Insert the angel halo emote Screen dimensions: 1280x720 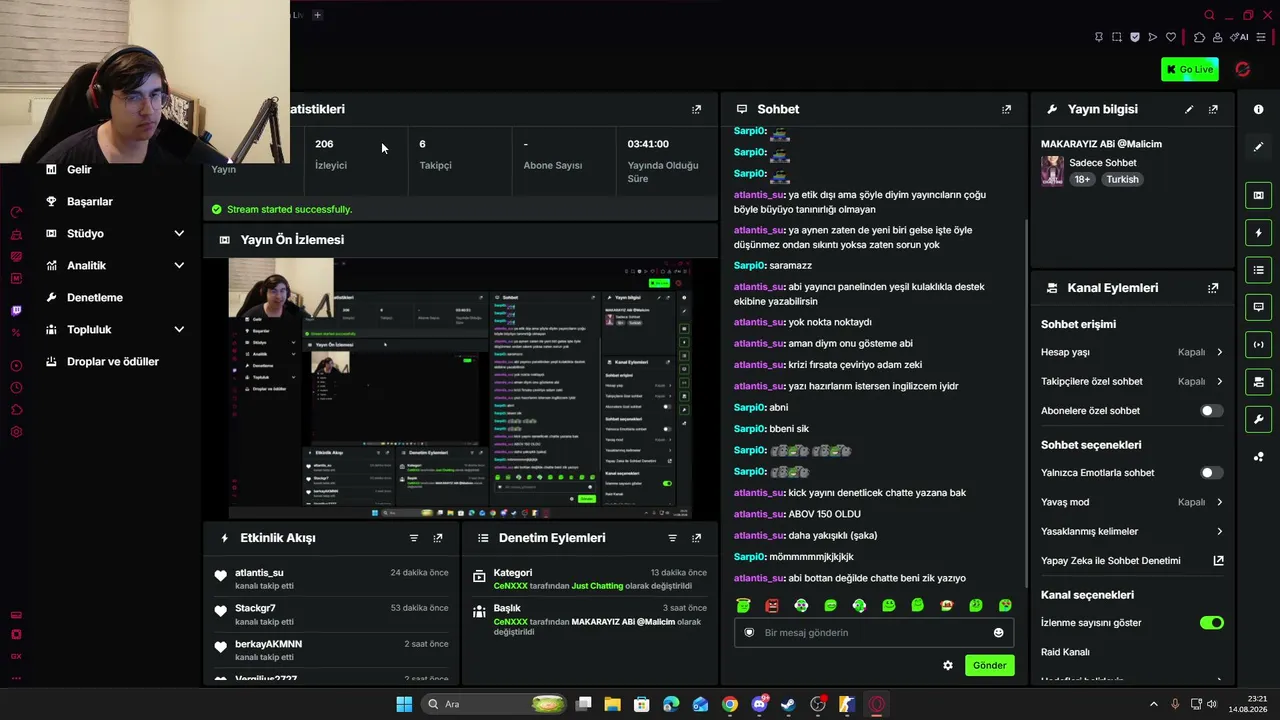tap(743, 605)
